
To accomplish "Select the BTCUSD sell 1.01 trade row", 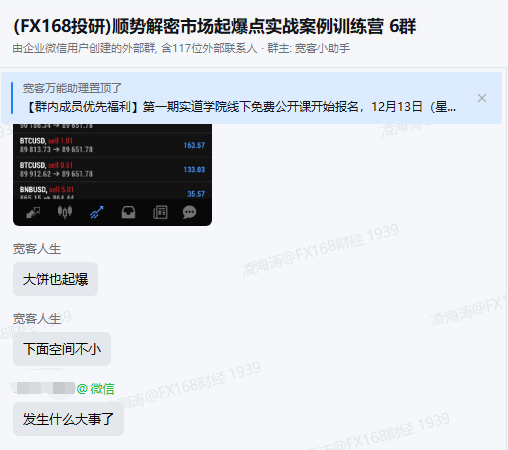I will coord(112,145).
